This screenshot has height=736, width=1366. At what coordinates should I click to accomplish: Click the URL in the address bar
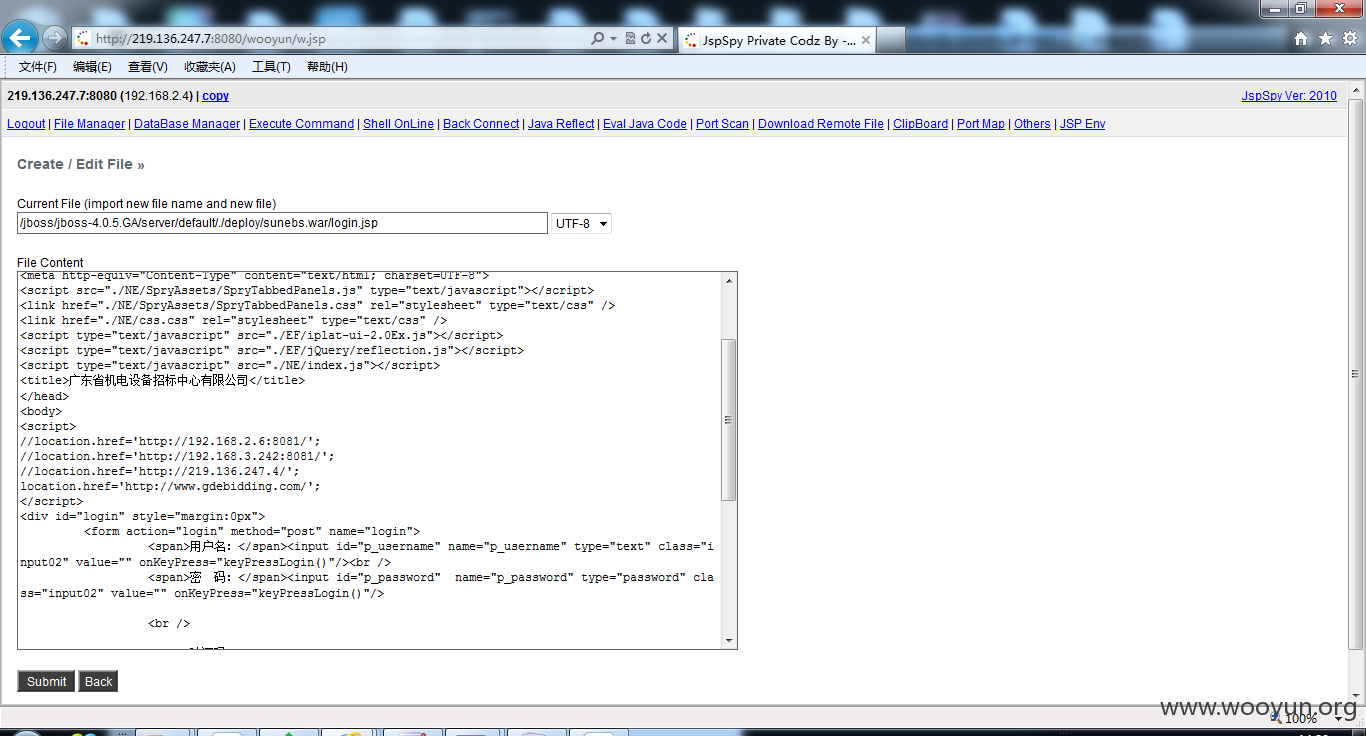211,39
